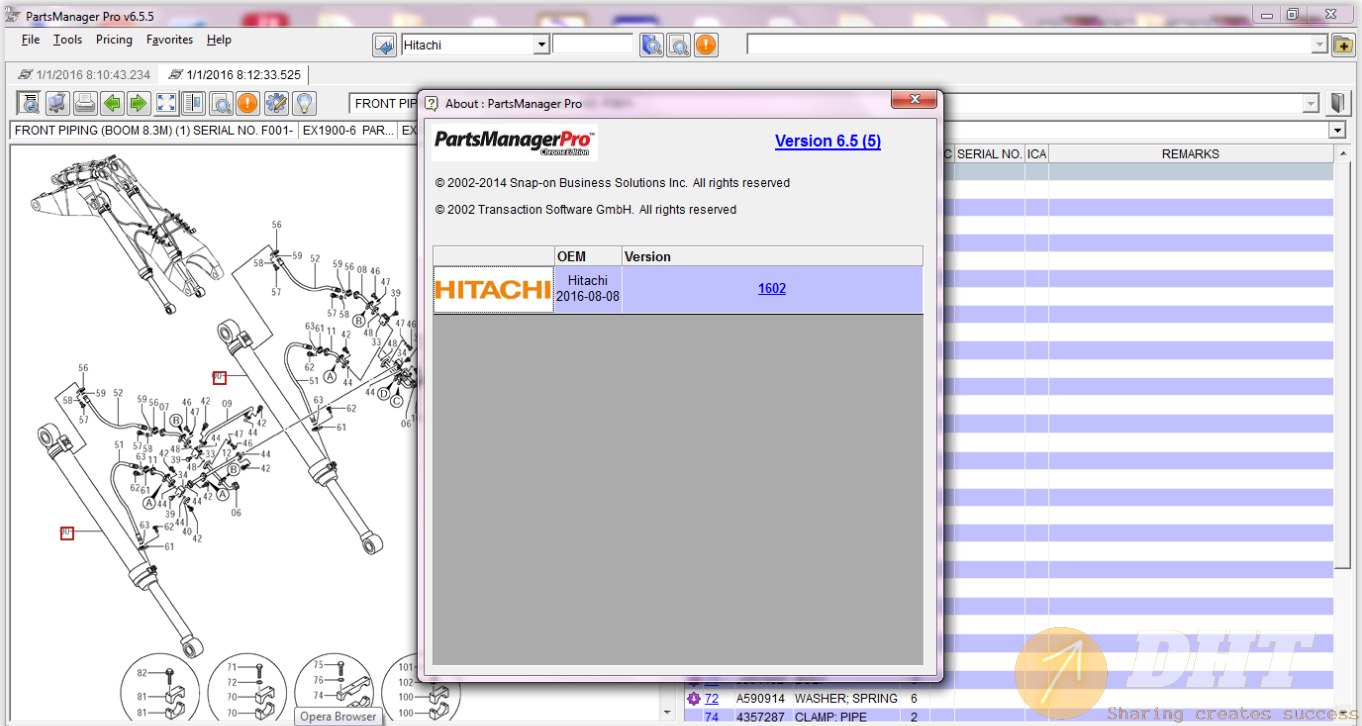Open the Help menu
The image size is (1362, 726).
click(x=219, y=40)
